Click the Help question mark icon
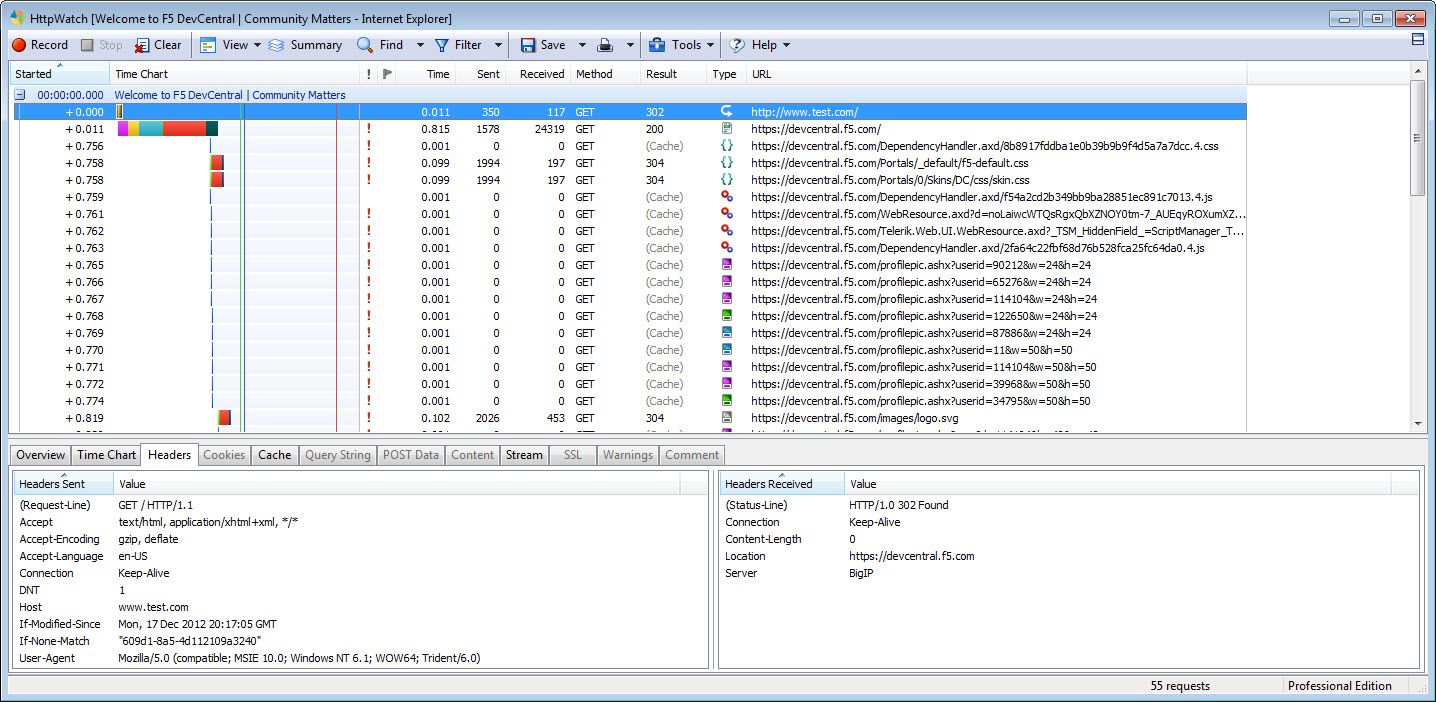Image resolution: width=1436 pixels, height=702 pixels. (x=737, y=45)
